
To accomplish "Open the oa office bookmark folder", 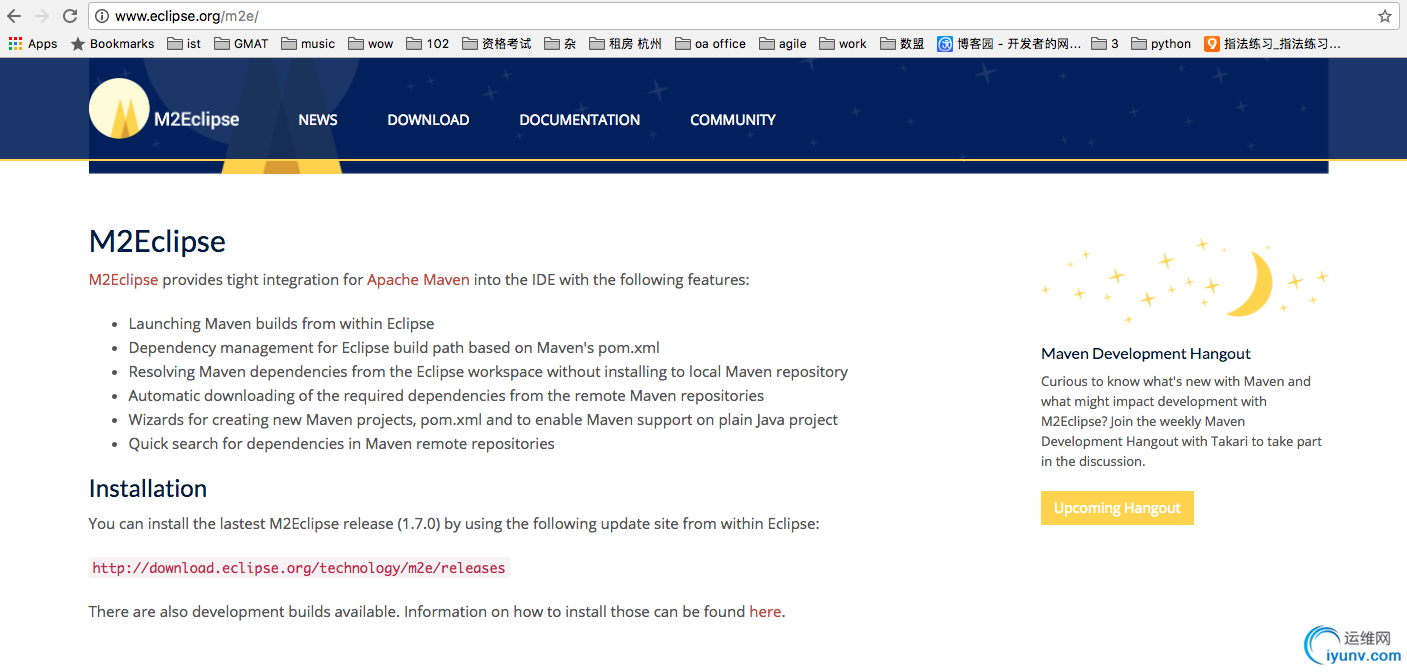I will [711, 44].
